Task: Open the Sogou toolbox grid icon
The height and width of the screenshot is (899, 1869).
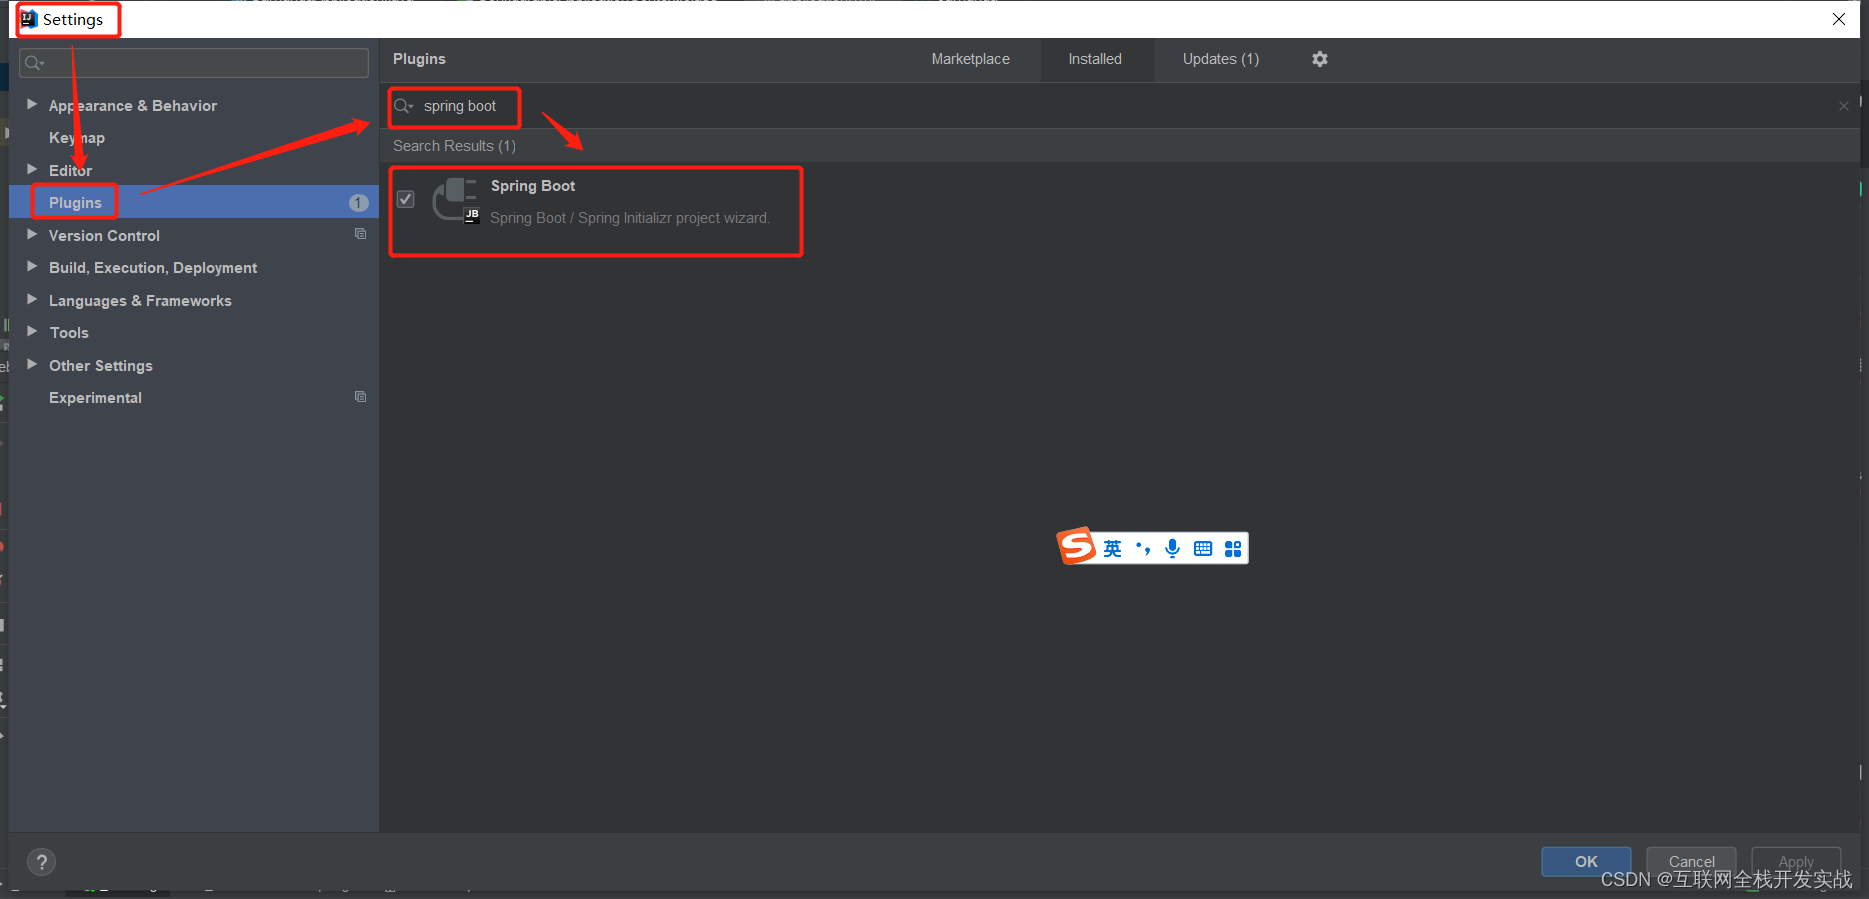Action: point(1233,548)
